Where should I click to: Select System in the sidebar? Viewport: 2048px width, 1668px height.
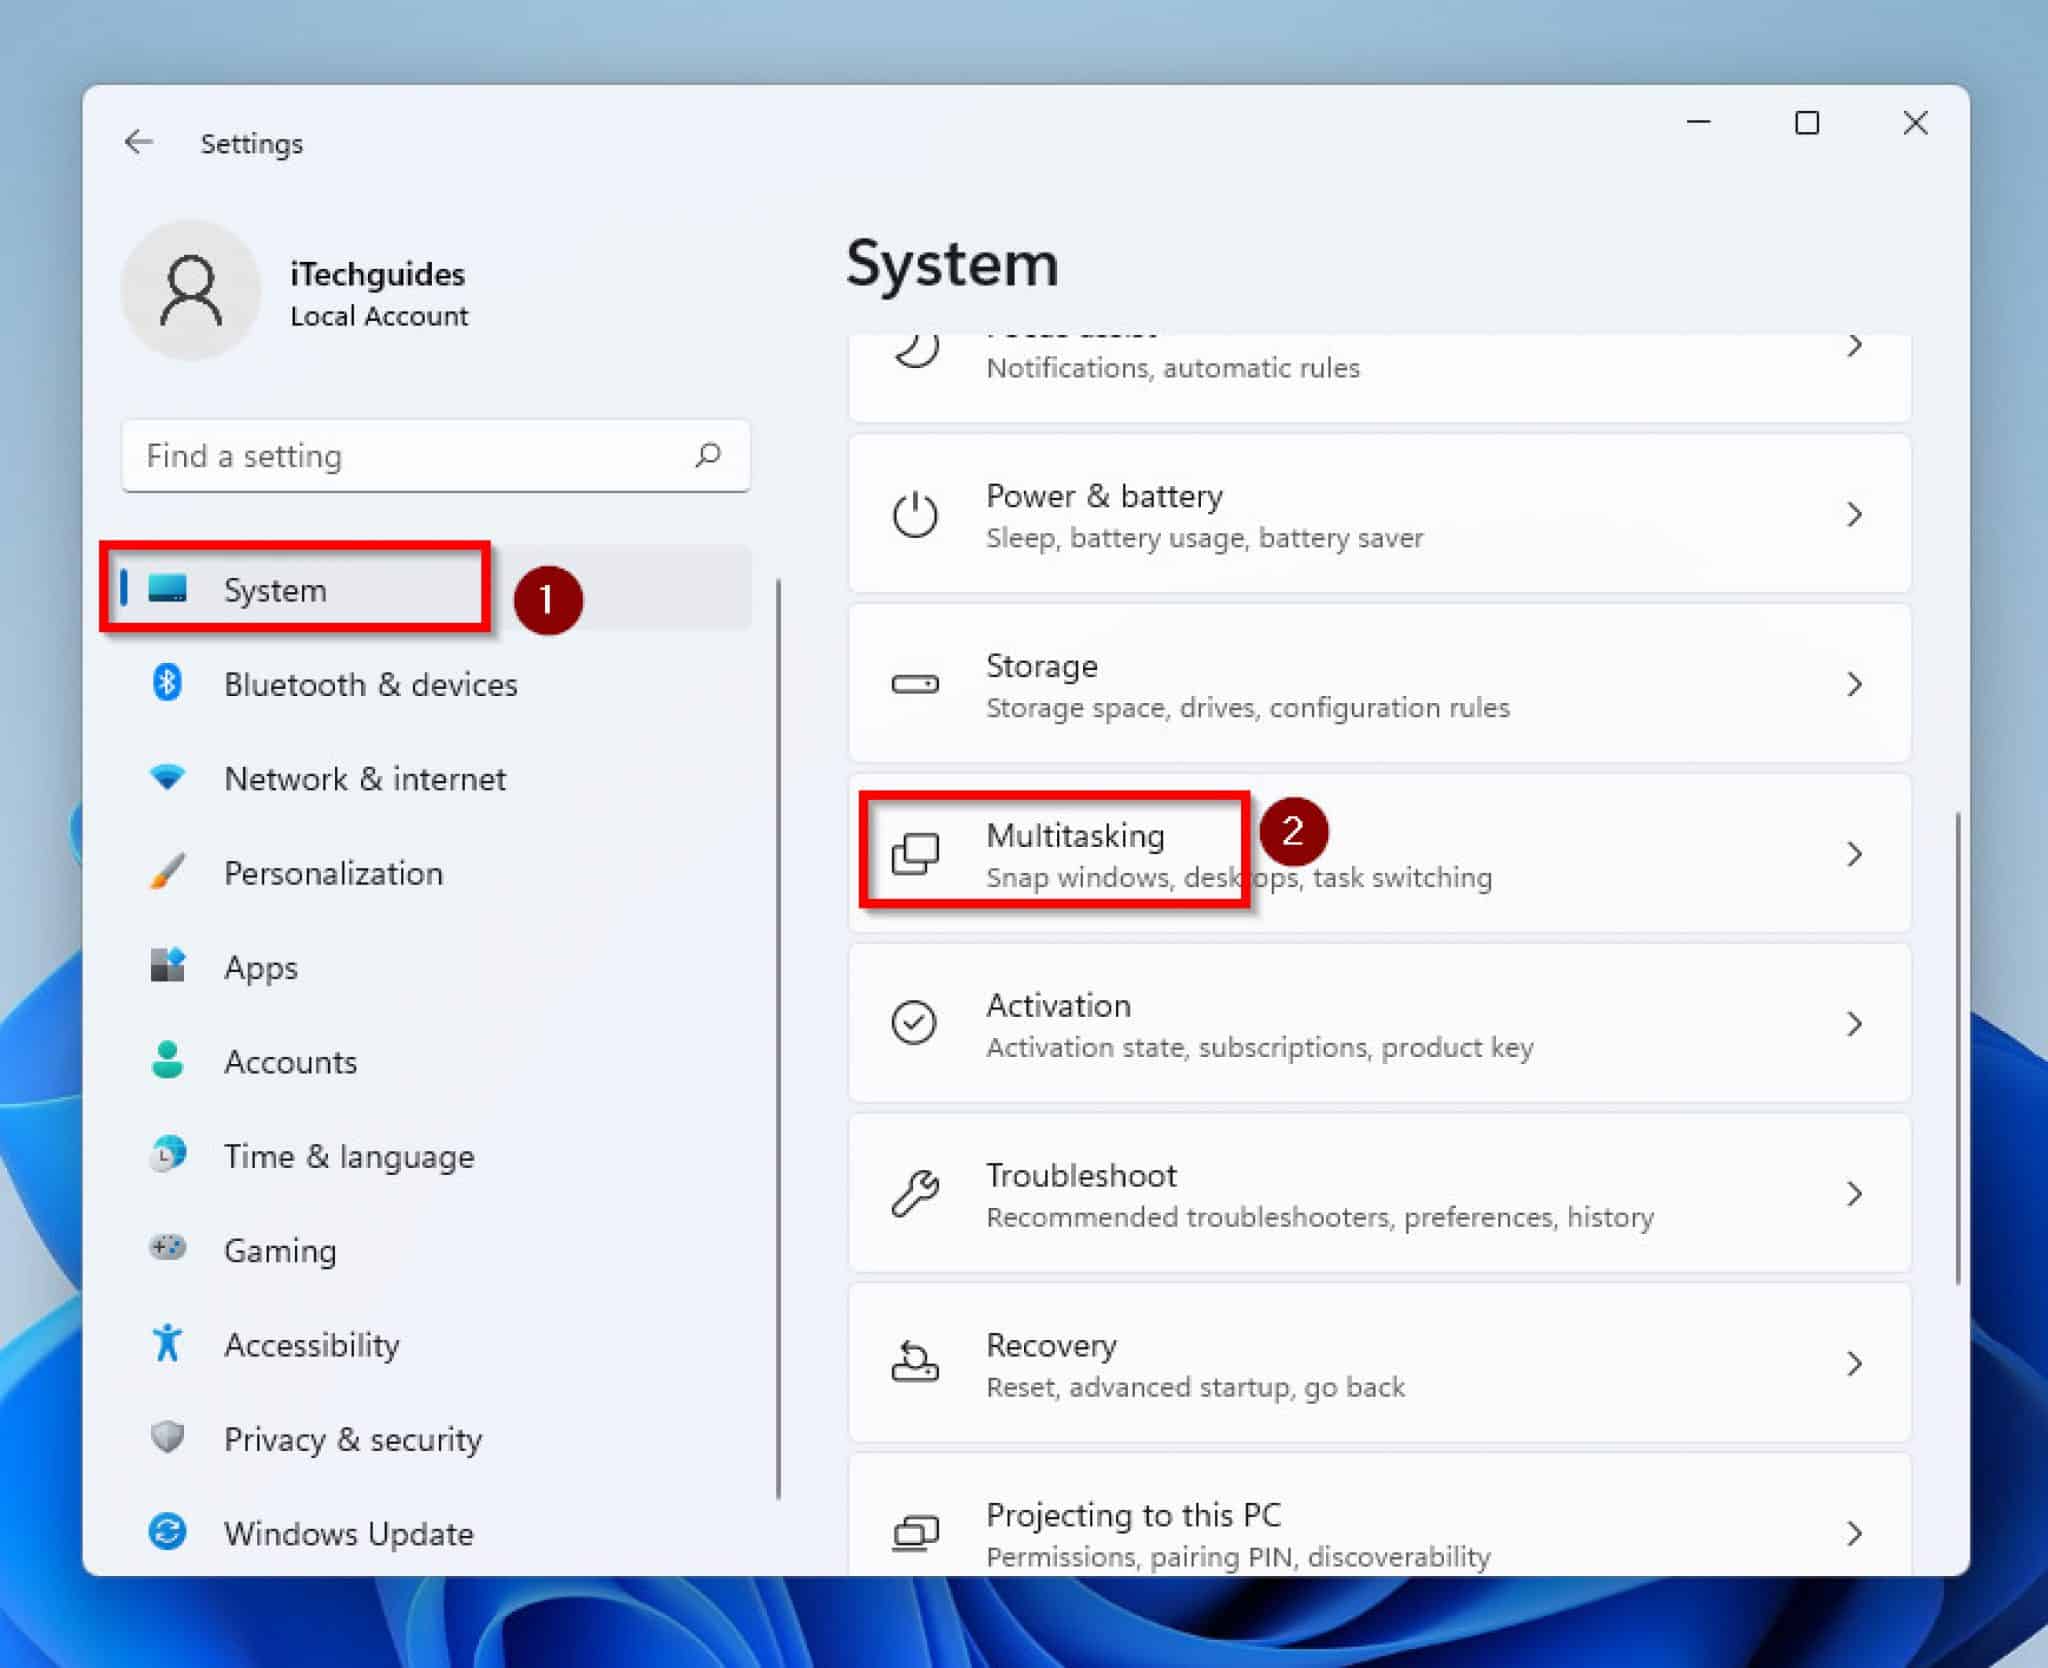pos(434,589)
